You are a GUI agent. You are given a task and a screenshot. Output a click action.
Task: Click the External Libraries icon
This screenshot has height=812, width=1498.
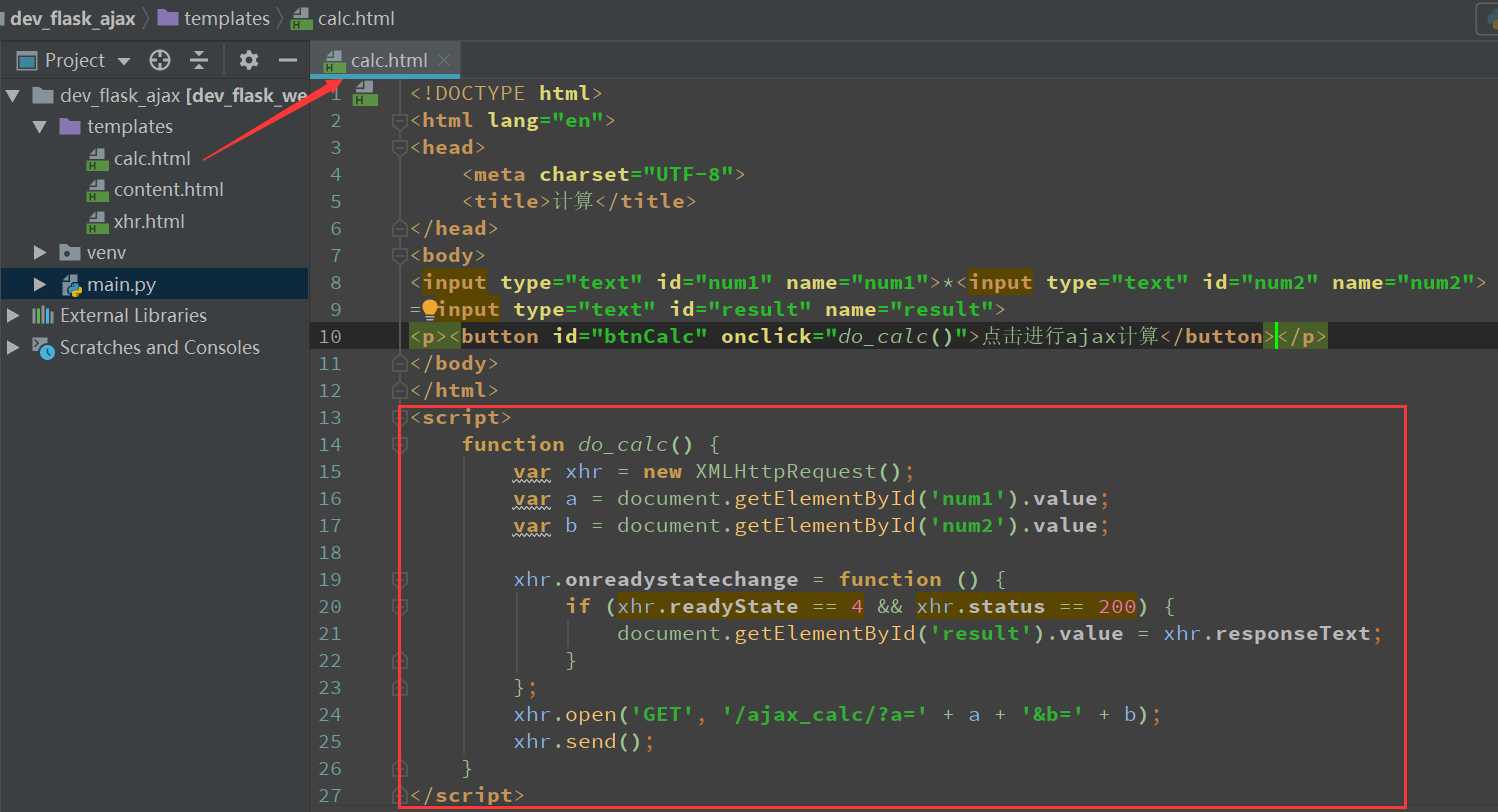click(x=43, y=316)
